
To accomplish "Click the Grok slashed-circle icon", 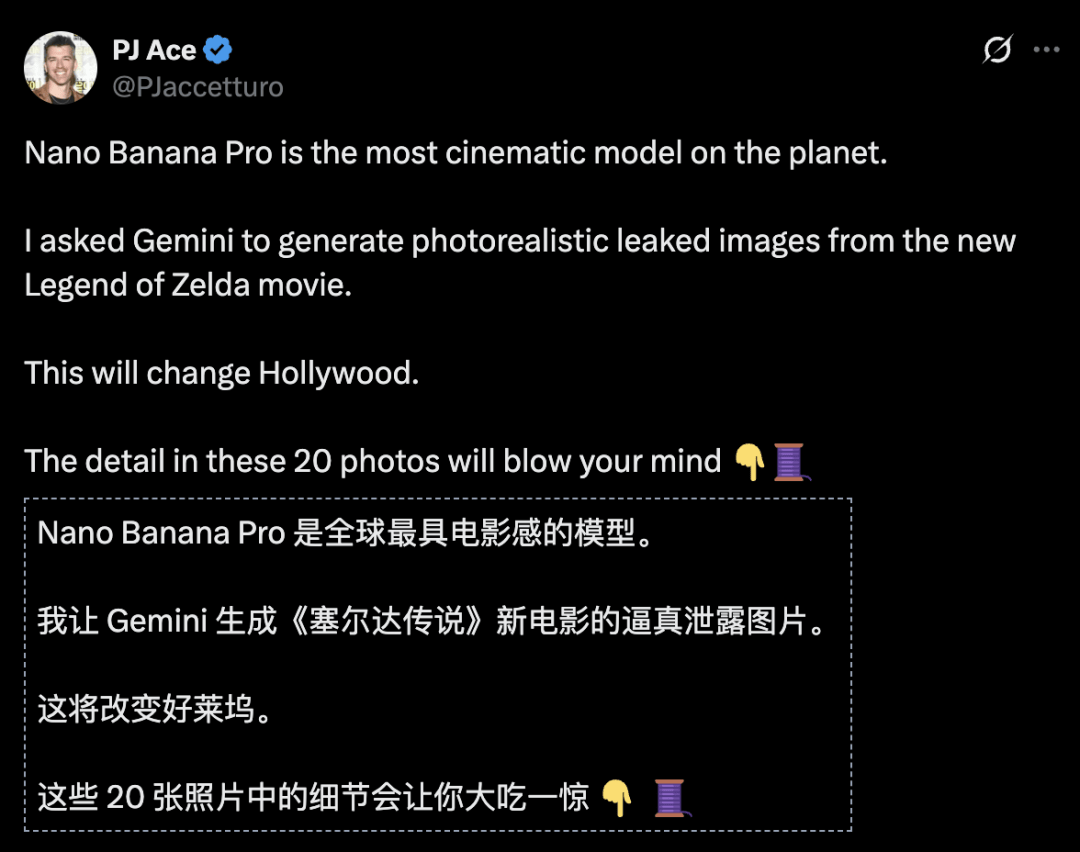I will pos(997,49).
